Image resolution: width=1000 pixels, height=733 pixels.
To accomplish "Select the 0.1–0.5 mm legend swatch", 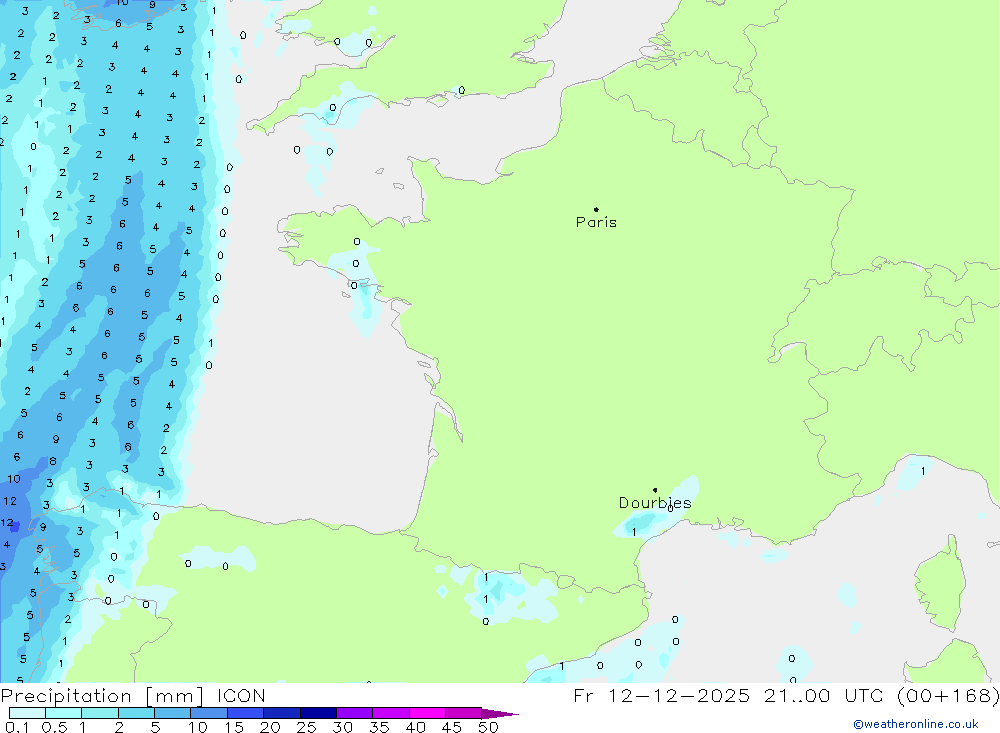I will click(27, 713).
